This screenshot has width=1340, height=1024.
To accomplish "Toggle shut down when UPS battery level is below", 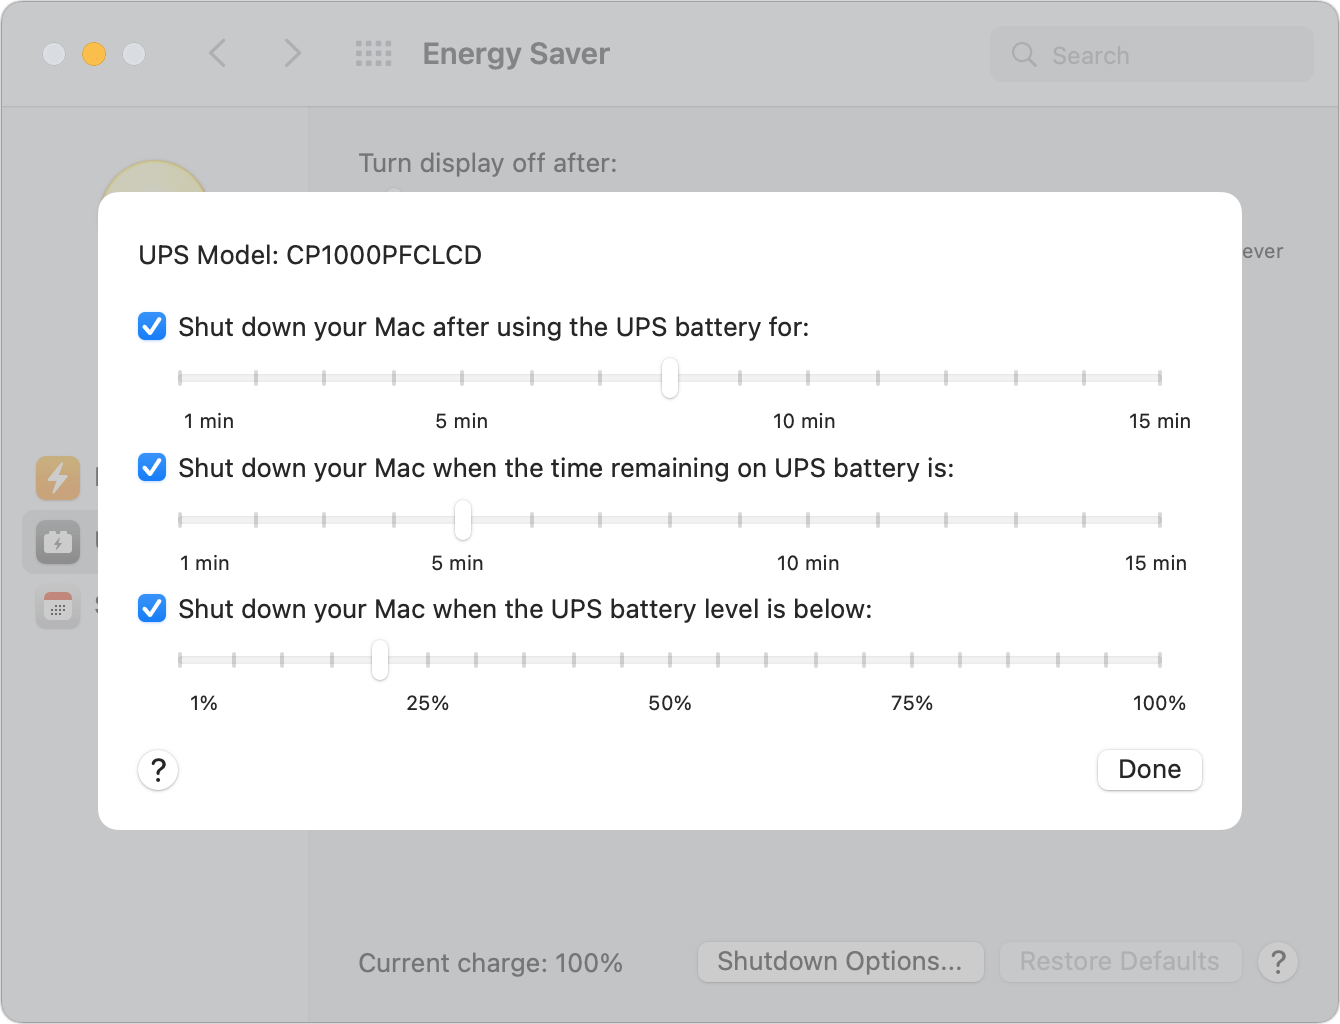I will (151, 608).
